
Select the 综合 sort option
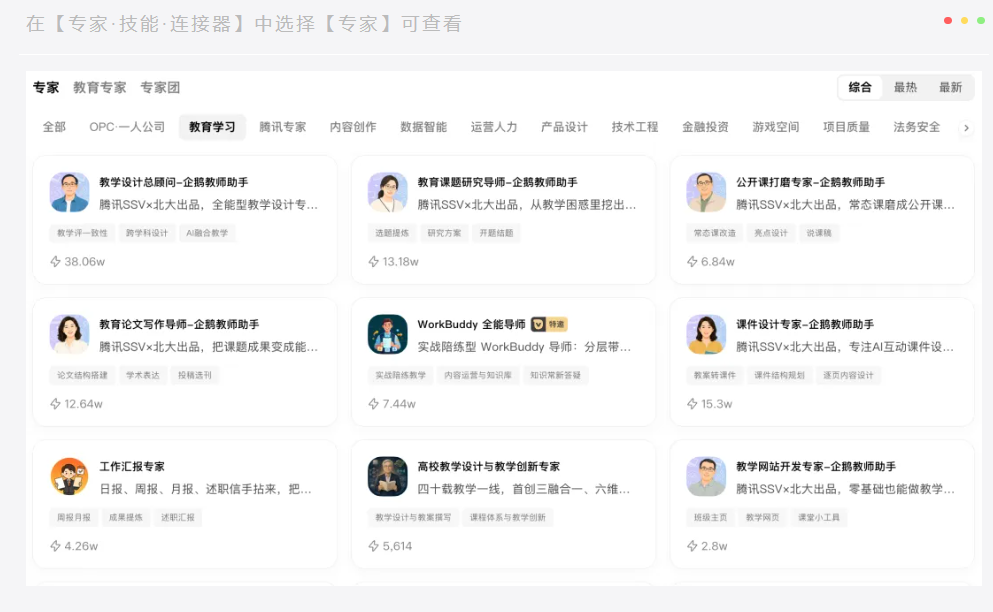click(860, 87)
